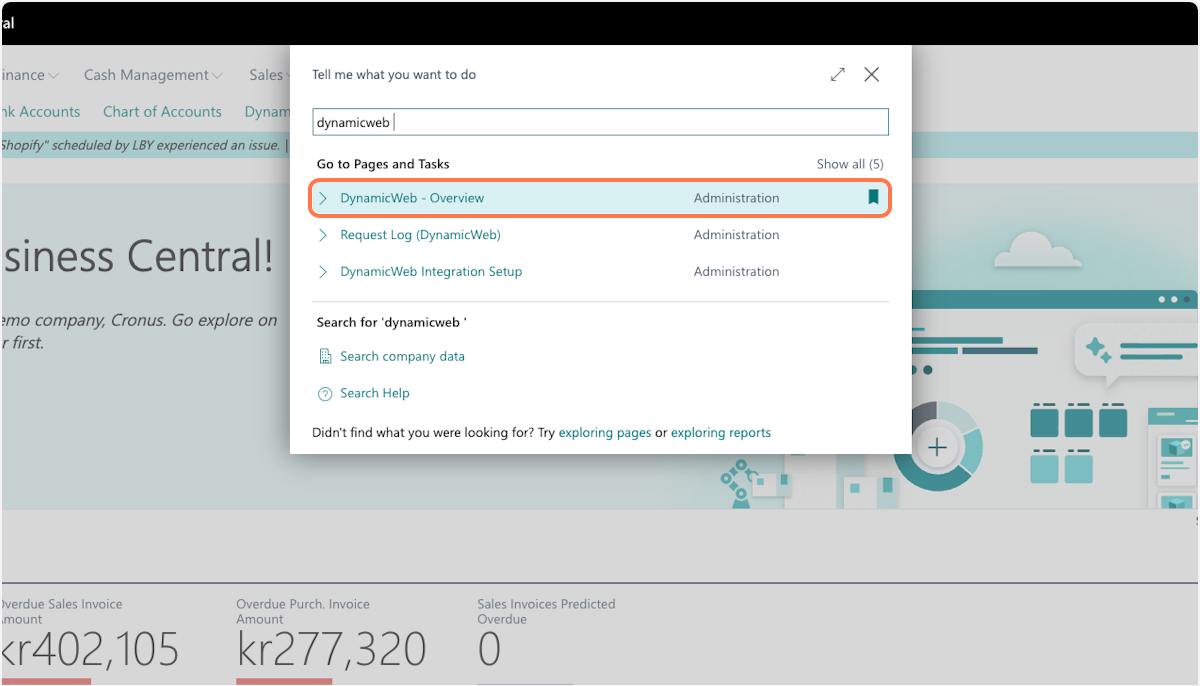Click chevron beside DynamicWeb - Overview result
The height and width of the screenshot is (686, 1200).
323,198
